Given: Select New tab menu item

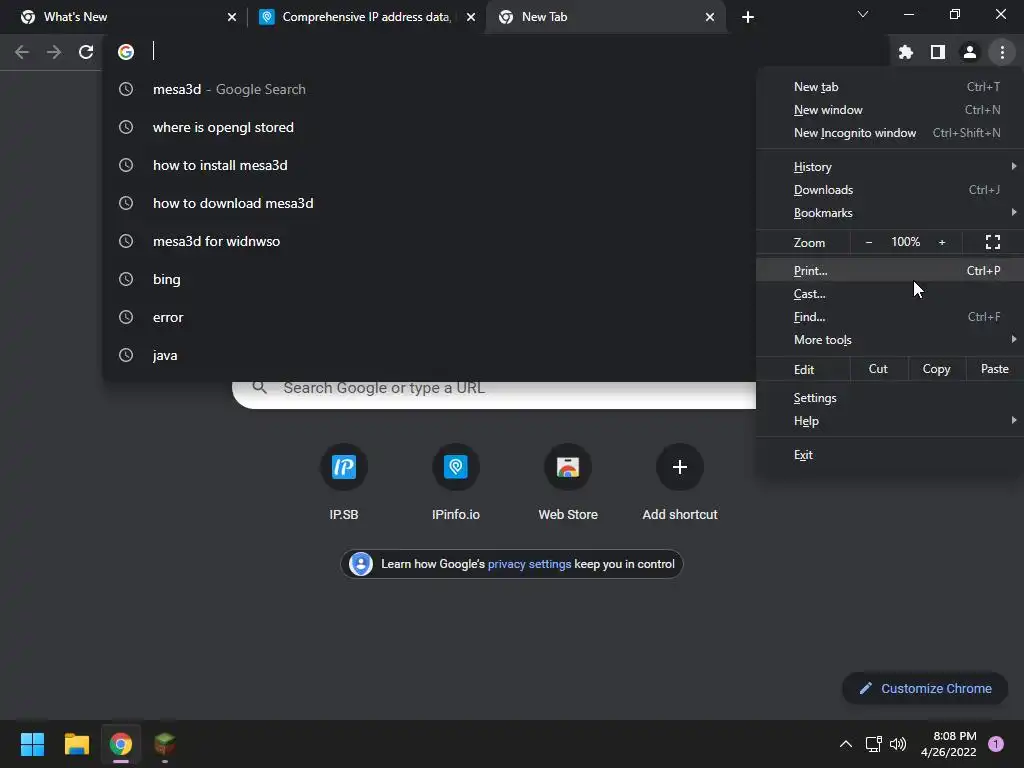Looking at the screenshot, I should click(x=889, y=87).
